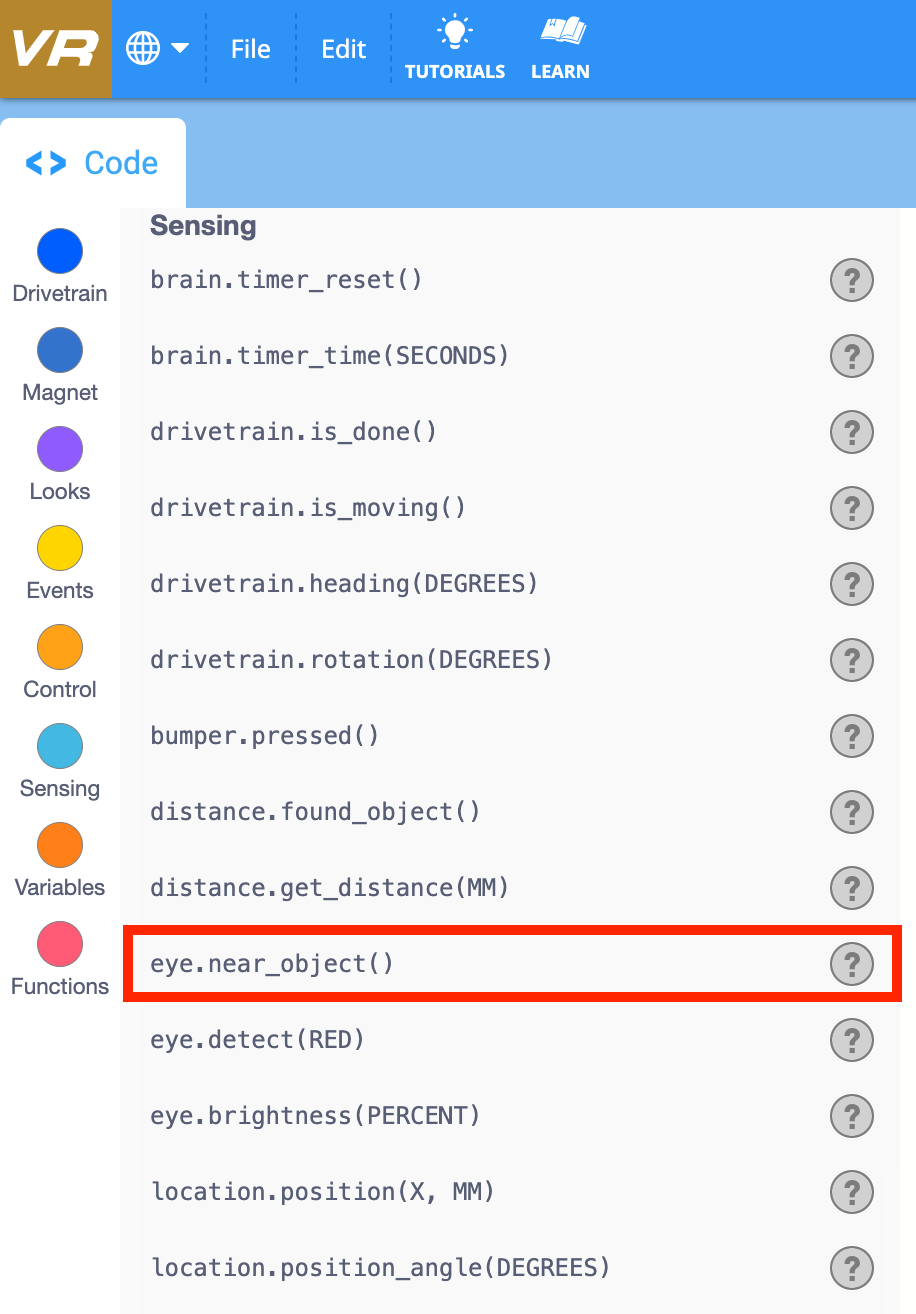Switch to the Code tab
Image resolution: width=916 pixels, height=1314 pixels.
(92, 162)
